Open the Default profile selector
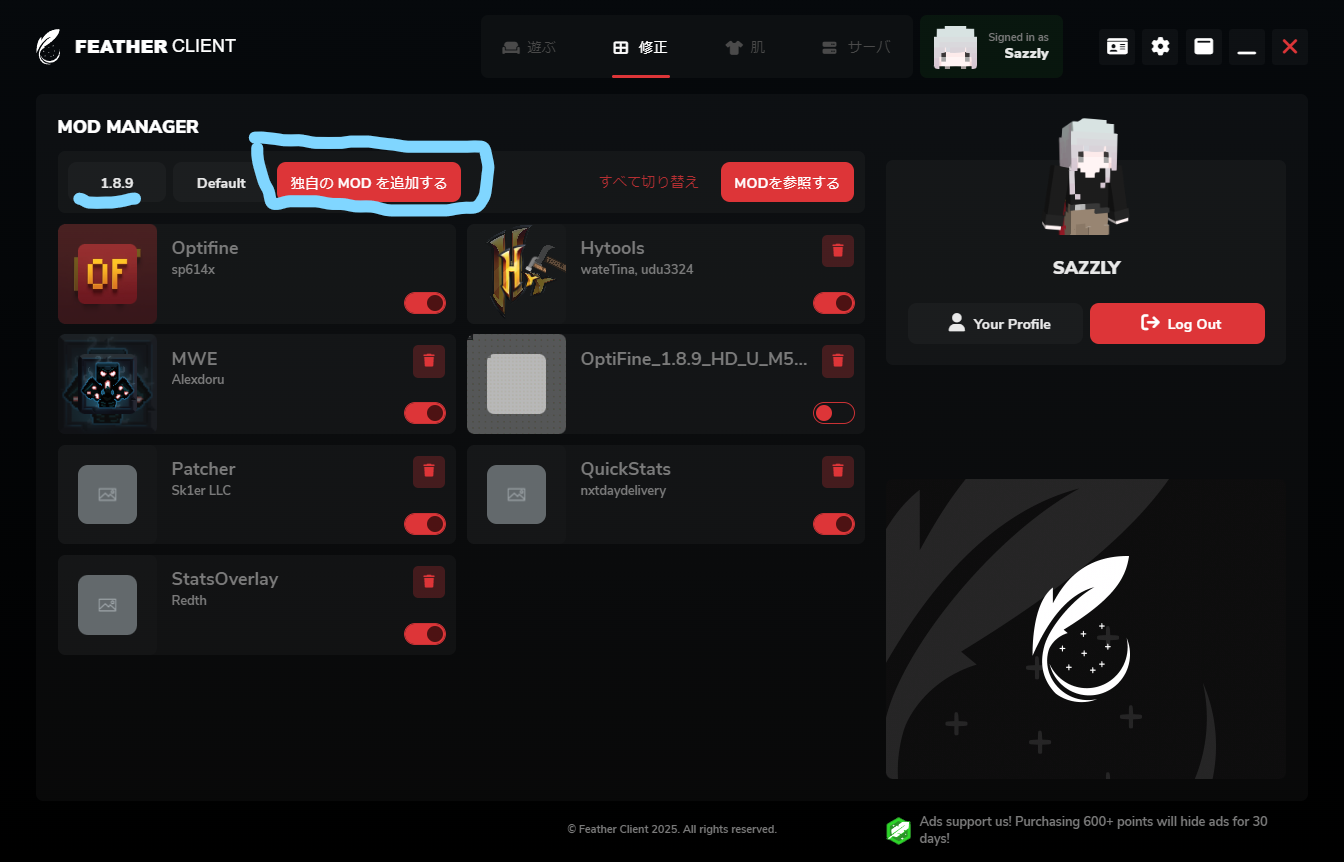The image size is (1344, 862). [221, 183]
